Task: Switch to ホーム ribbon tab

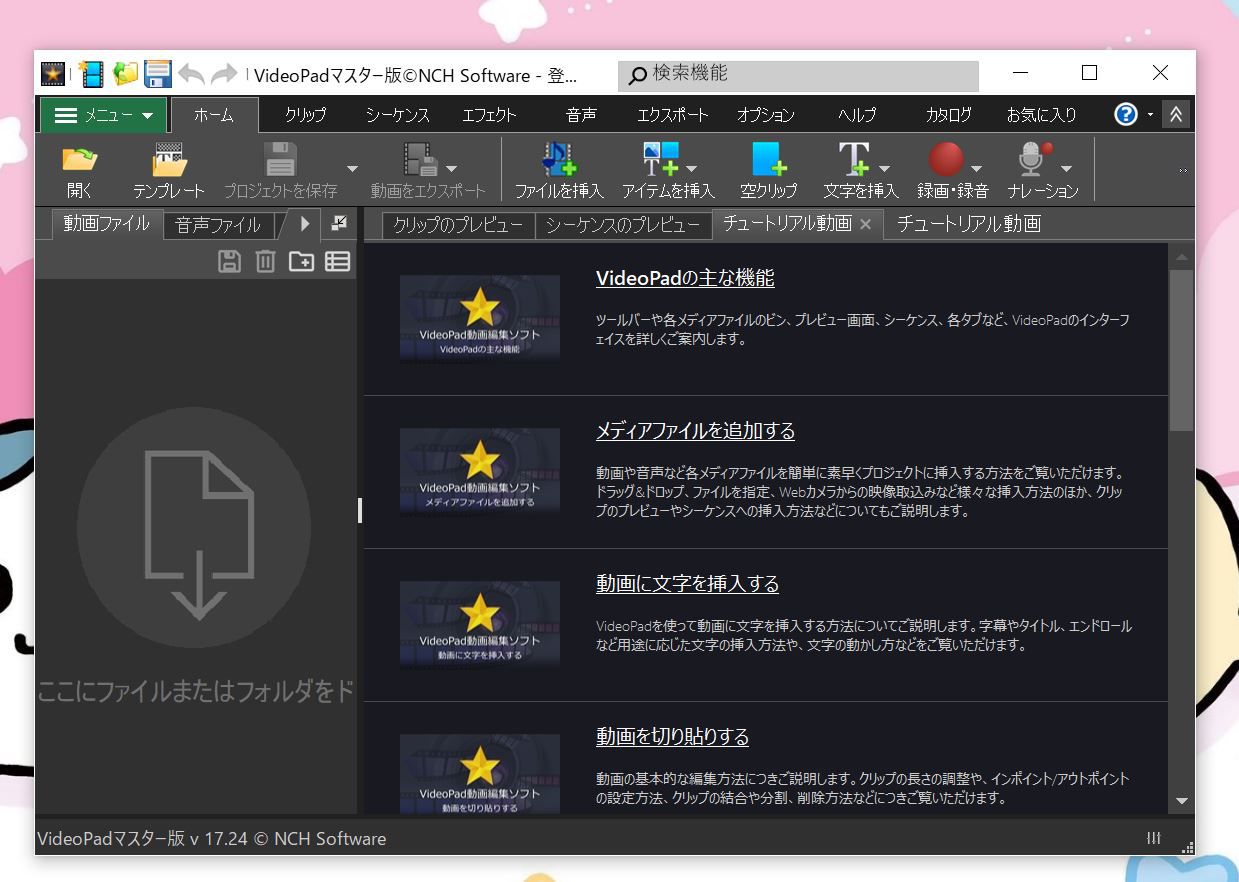Action: point(214,115)
